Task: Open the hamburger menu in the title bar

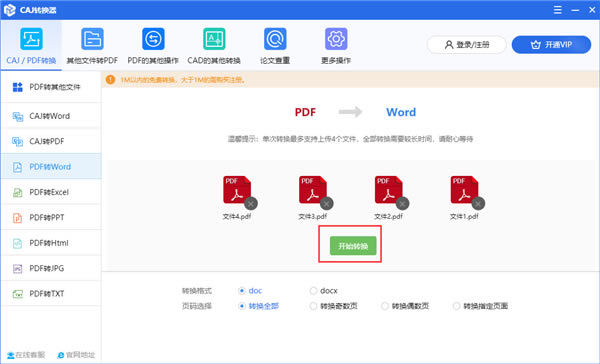Action: 558,10
